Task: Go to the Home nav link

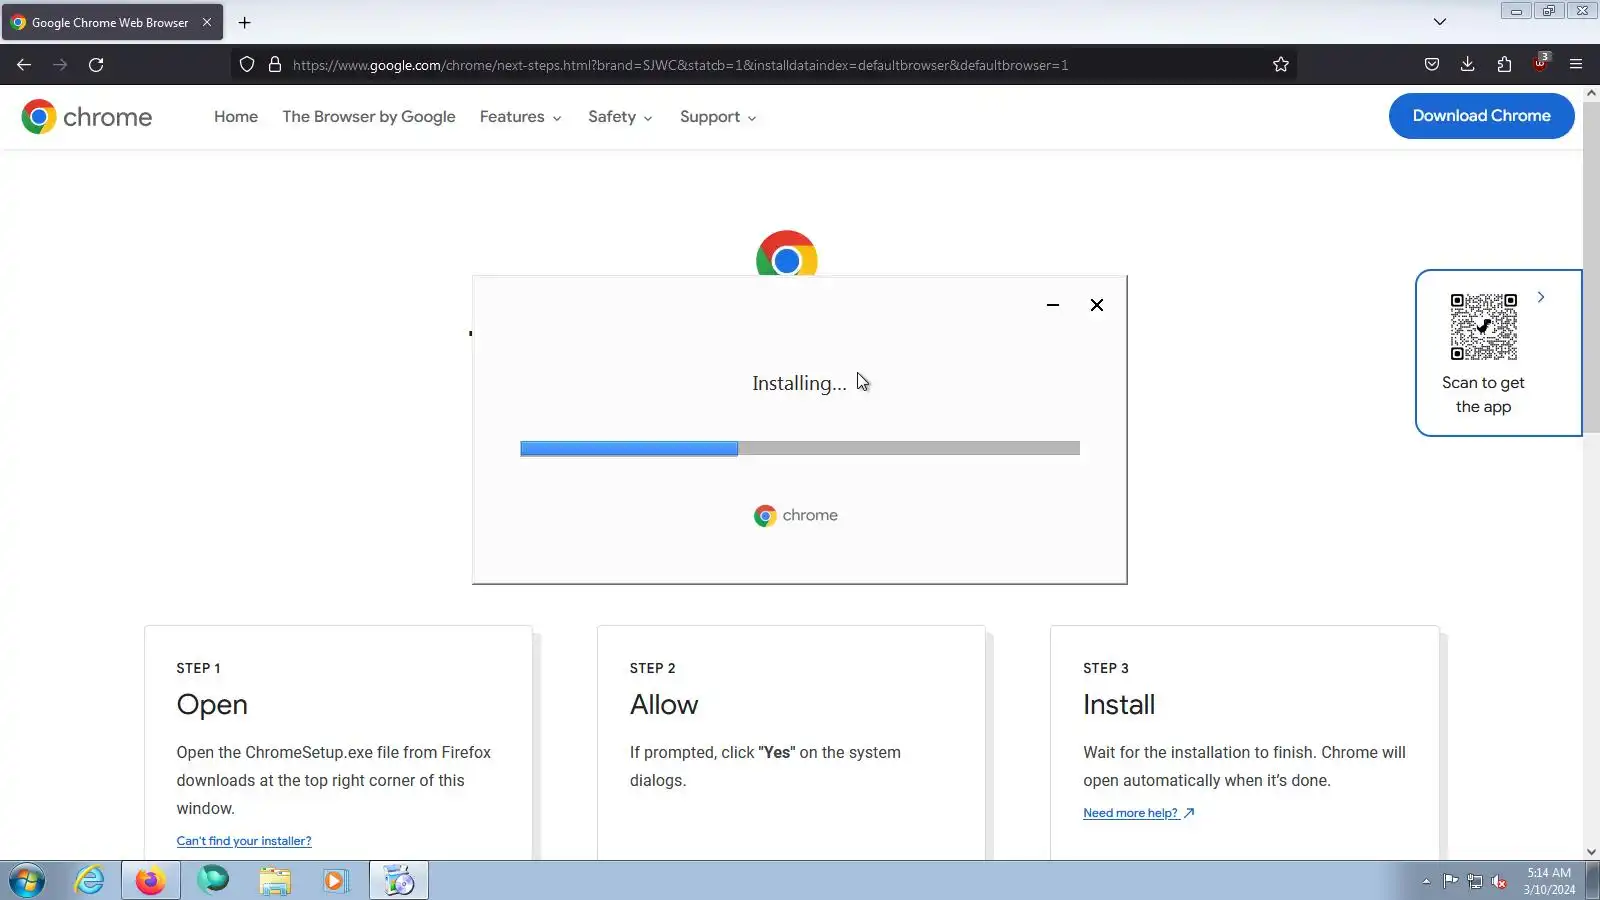Action: 236,117
